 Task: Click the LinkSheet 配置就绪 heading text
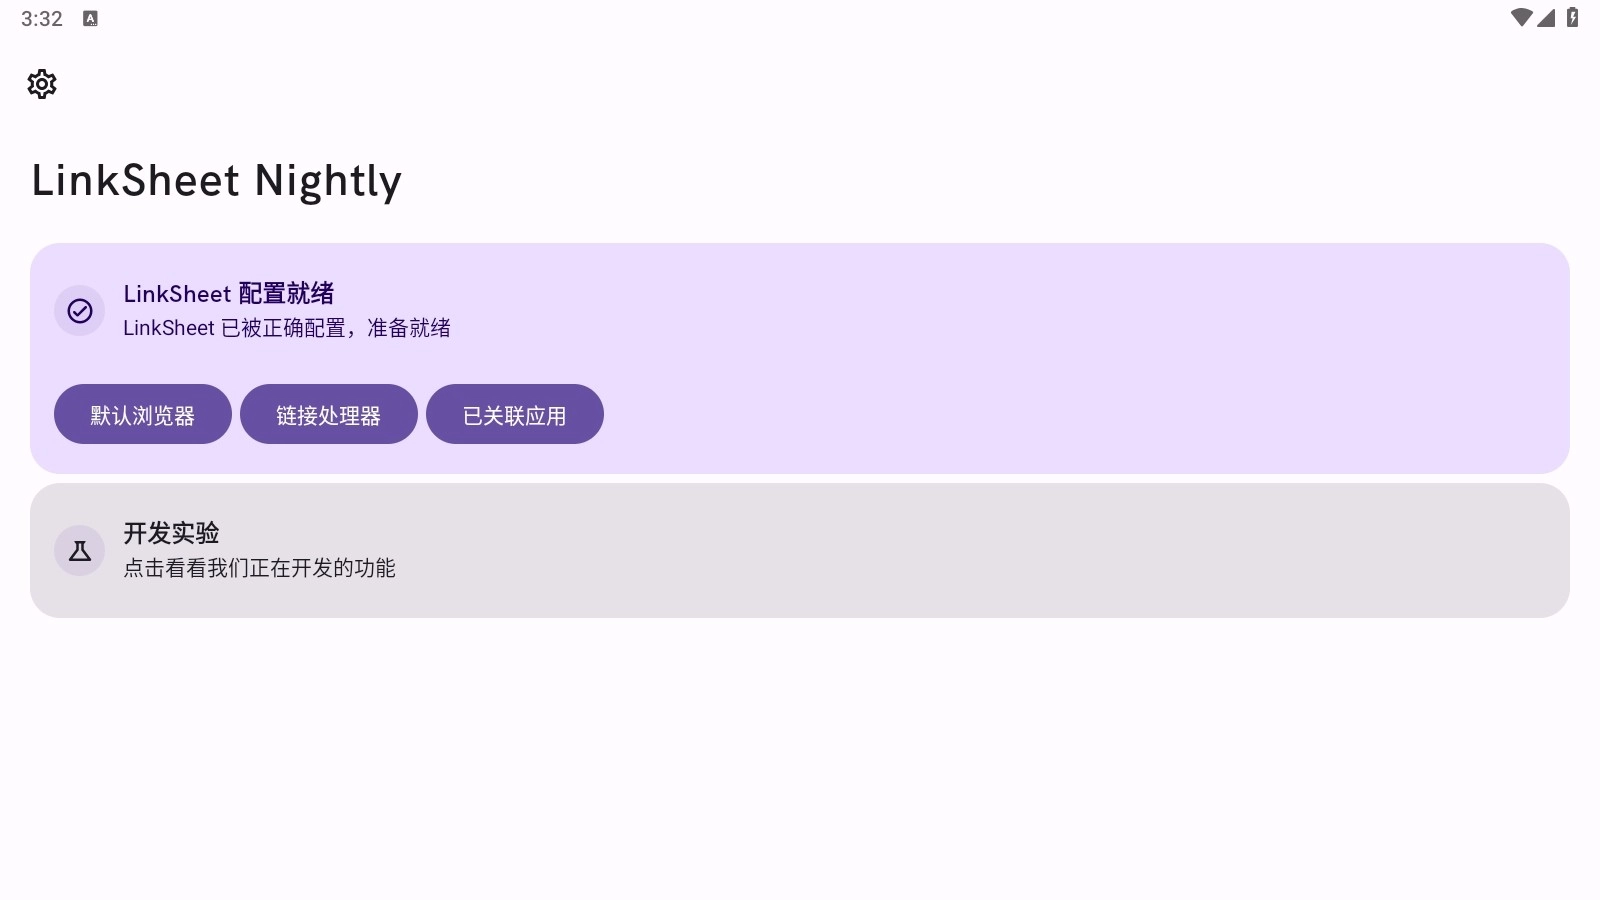point(228,293)
